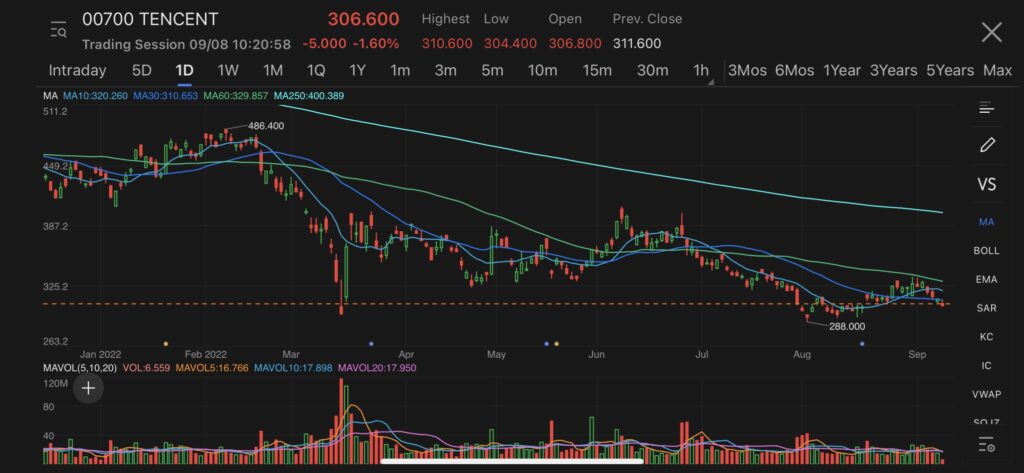The width and height of the screenshot is (1024, 473).
Task: Set range to Max
Action: point(997,71)
